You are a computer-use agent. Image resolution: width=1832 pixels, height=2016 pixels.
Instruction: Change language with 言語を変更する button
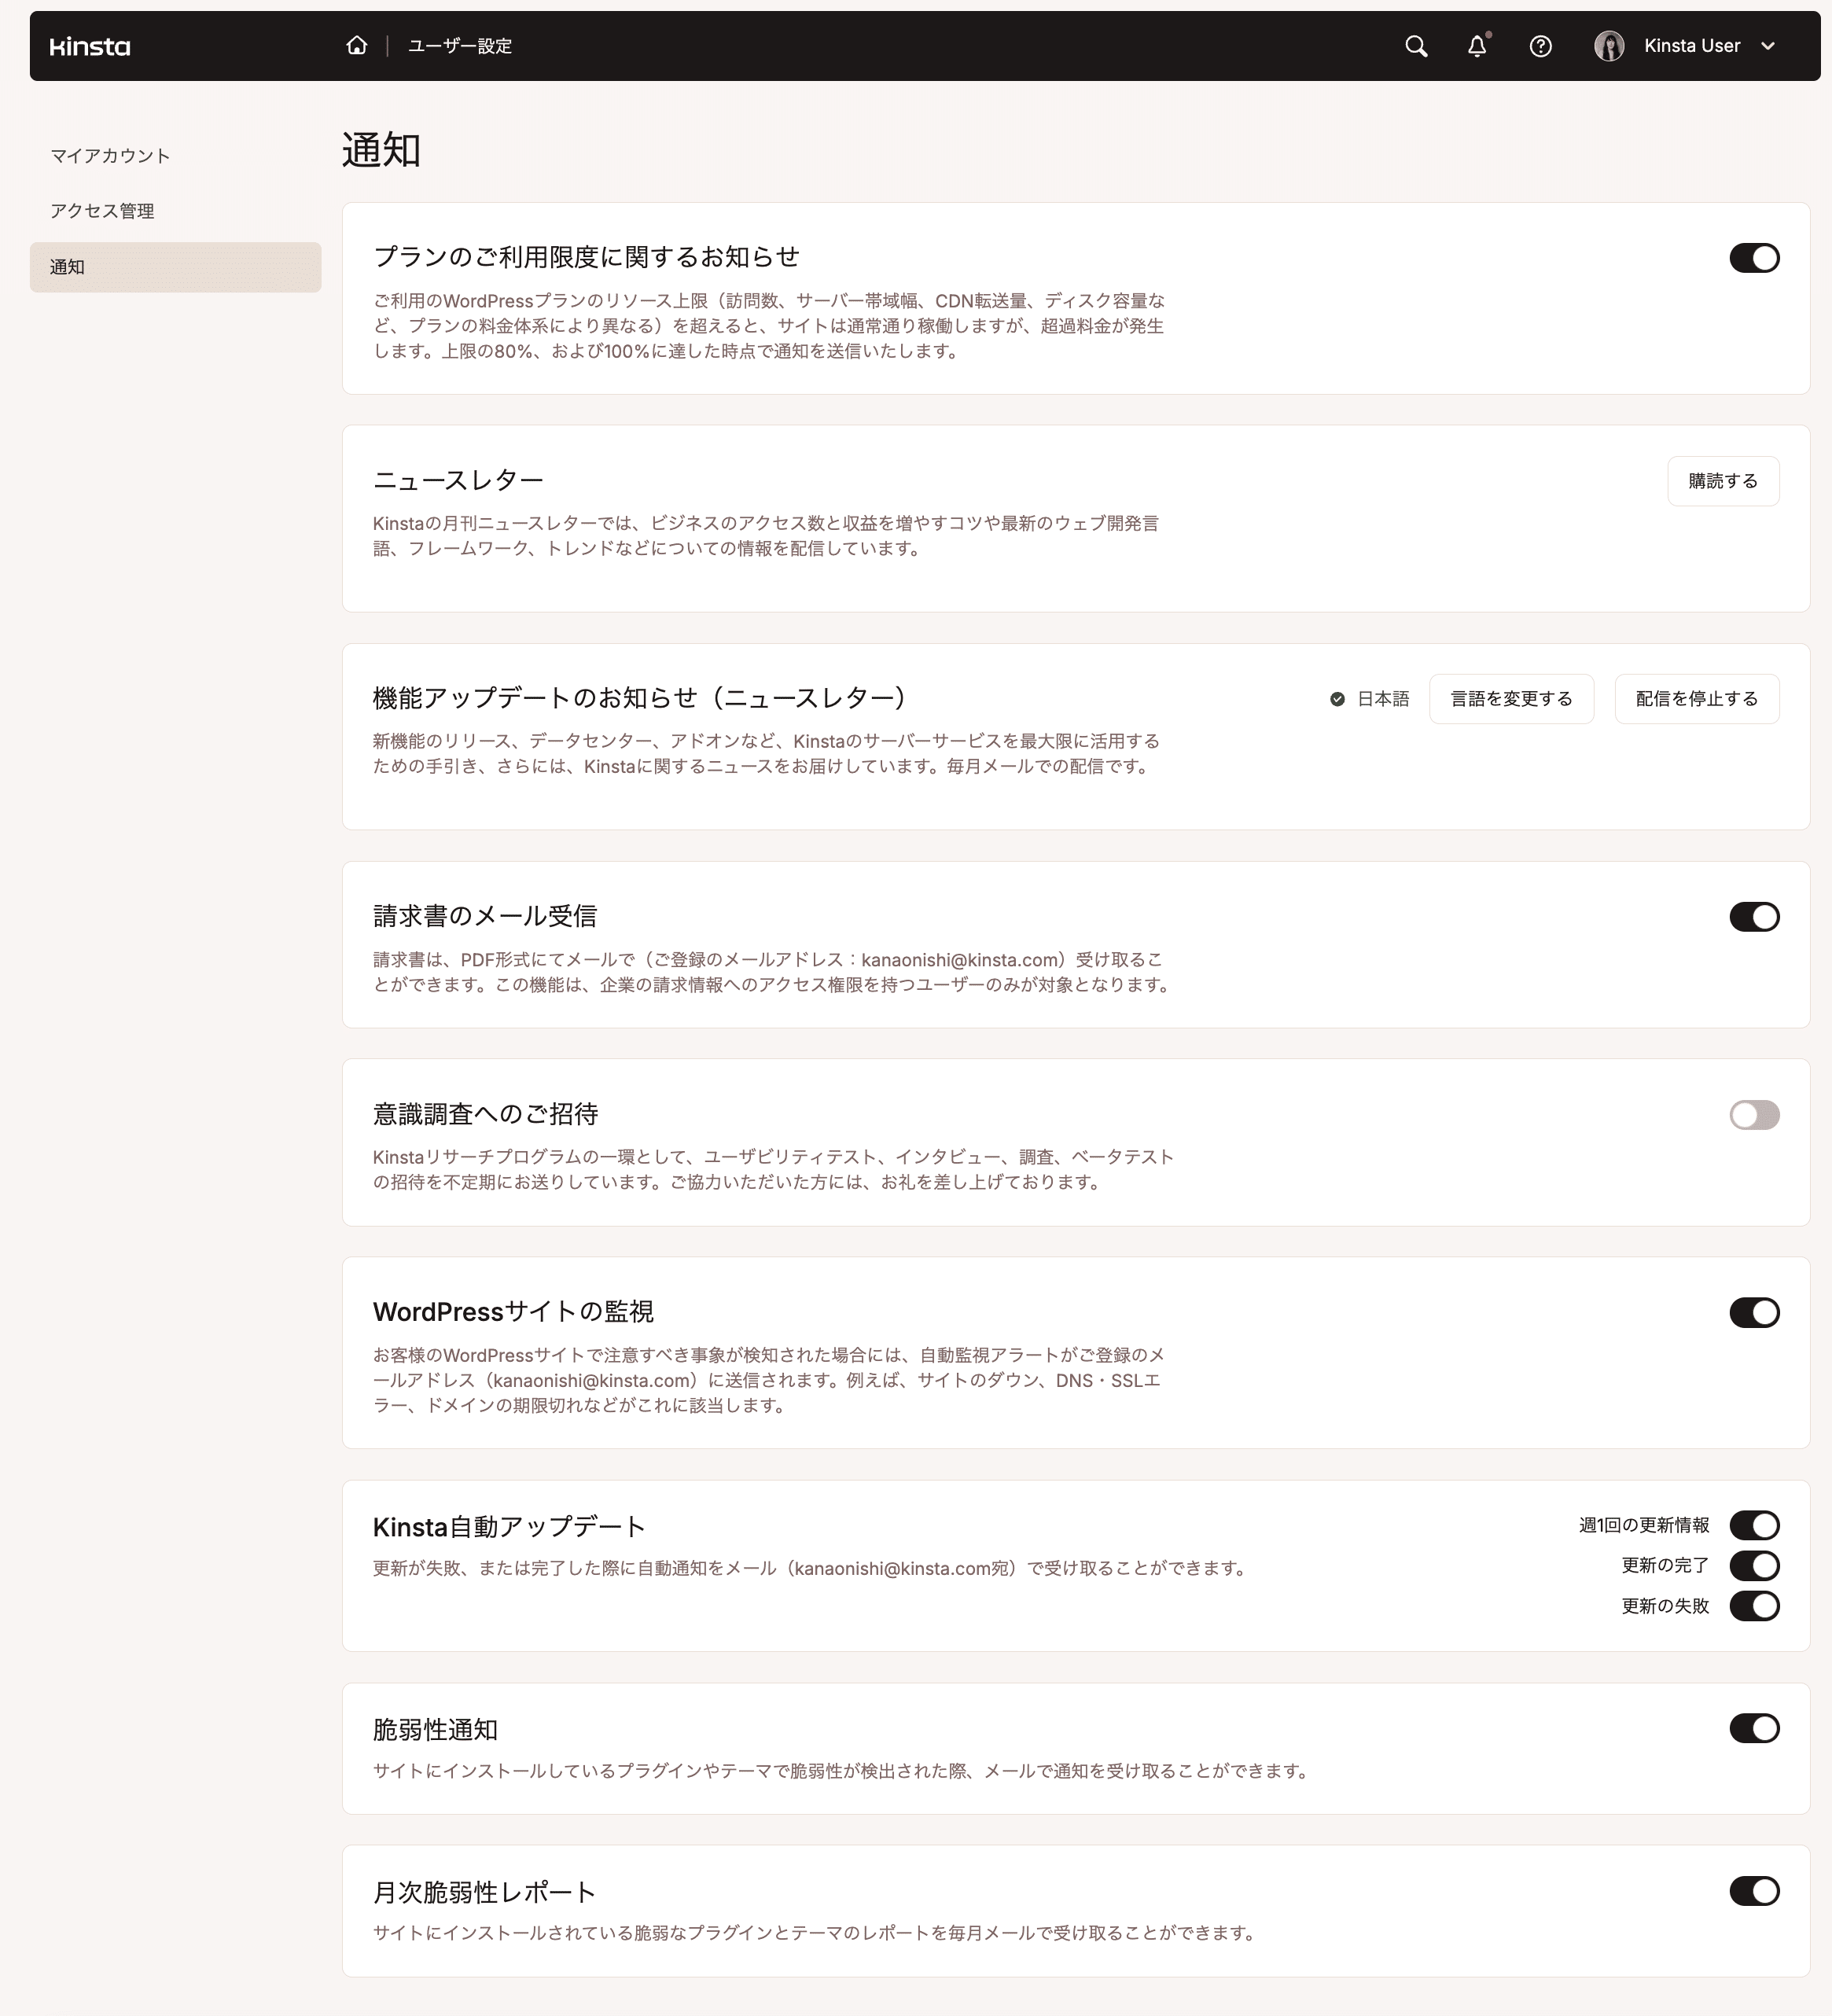coord(1511,698)
